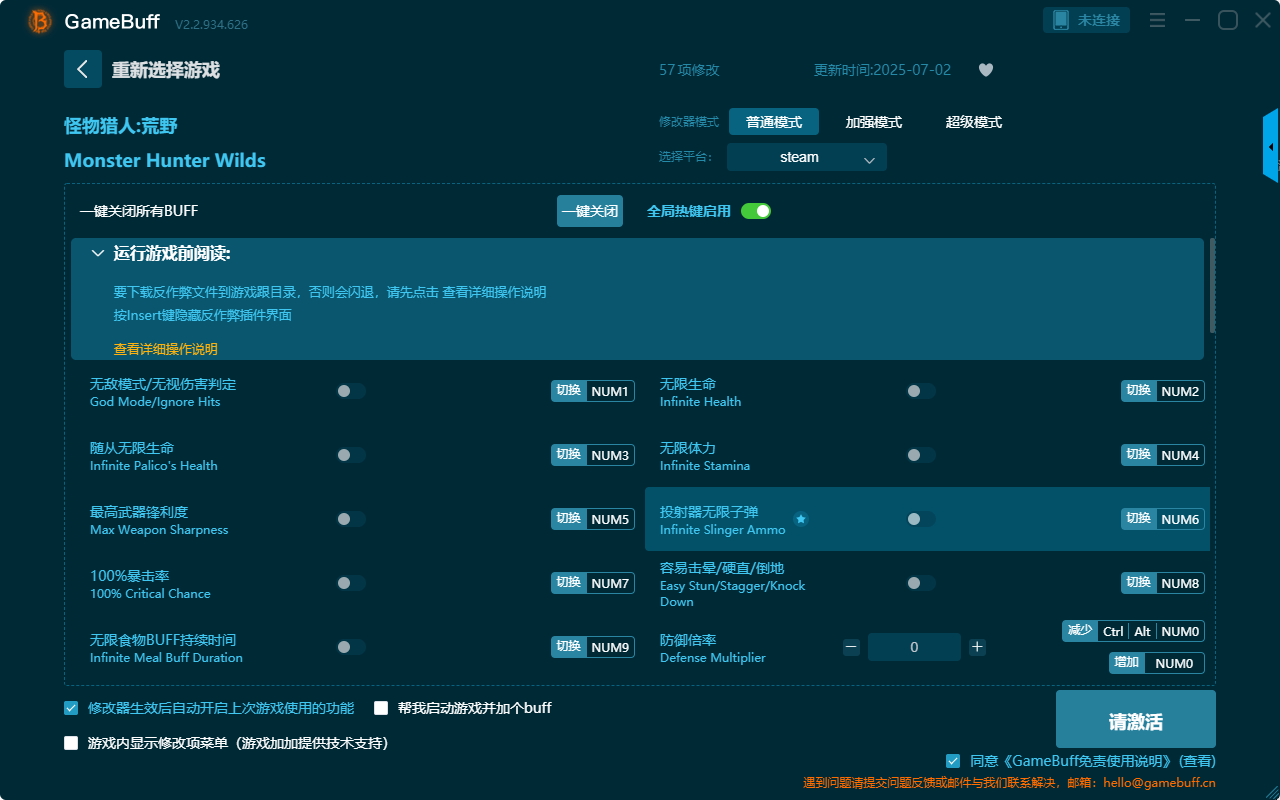Click the 一键关闭 button
1280x800 pixels.
tap(589, 211)
